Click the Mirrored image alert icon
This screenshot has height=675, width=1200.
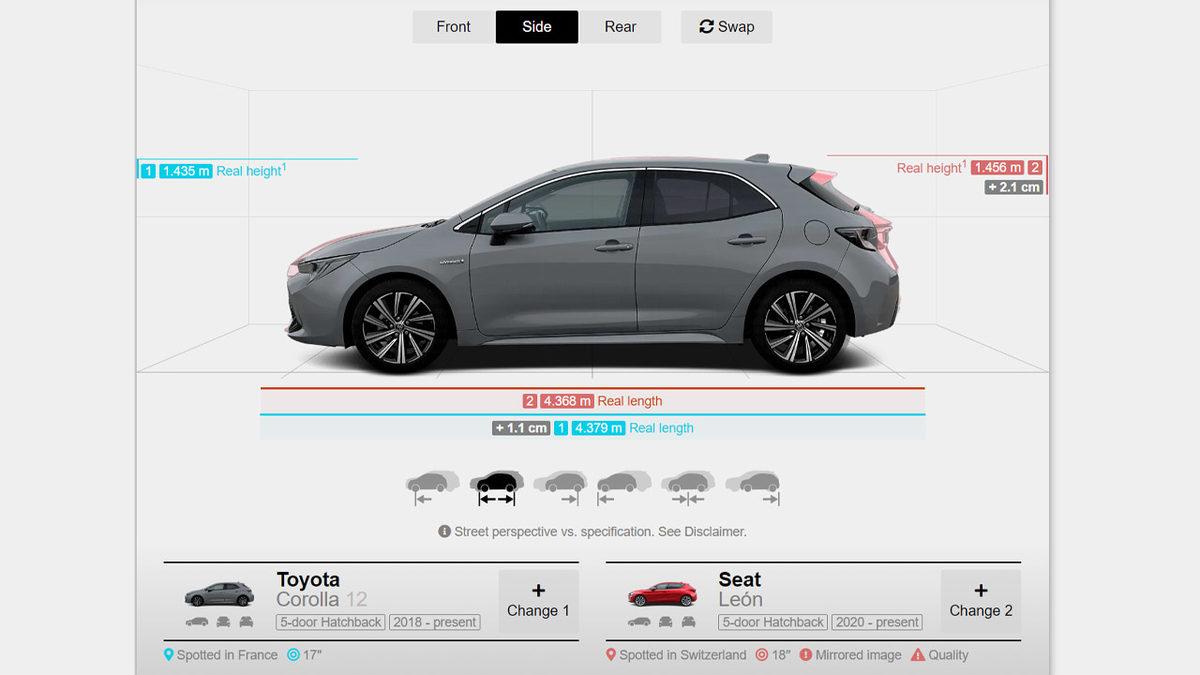(x=805, y=655)
